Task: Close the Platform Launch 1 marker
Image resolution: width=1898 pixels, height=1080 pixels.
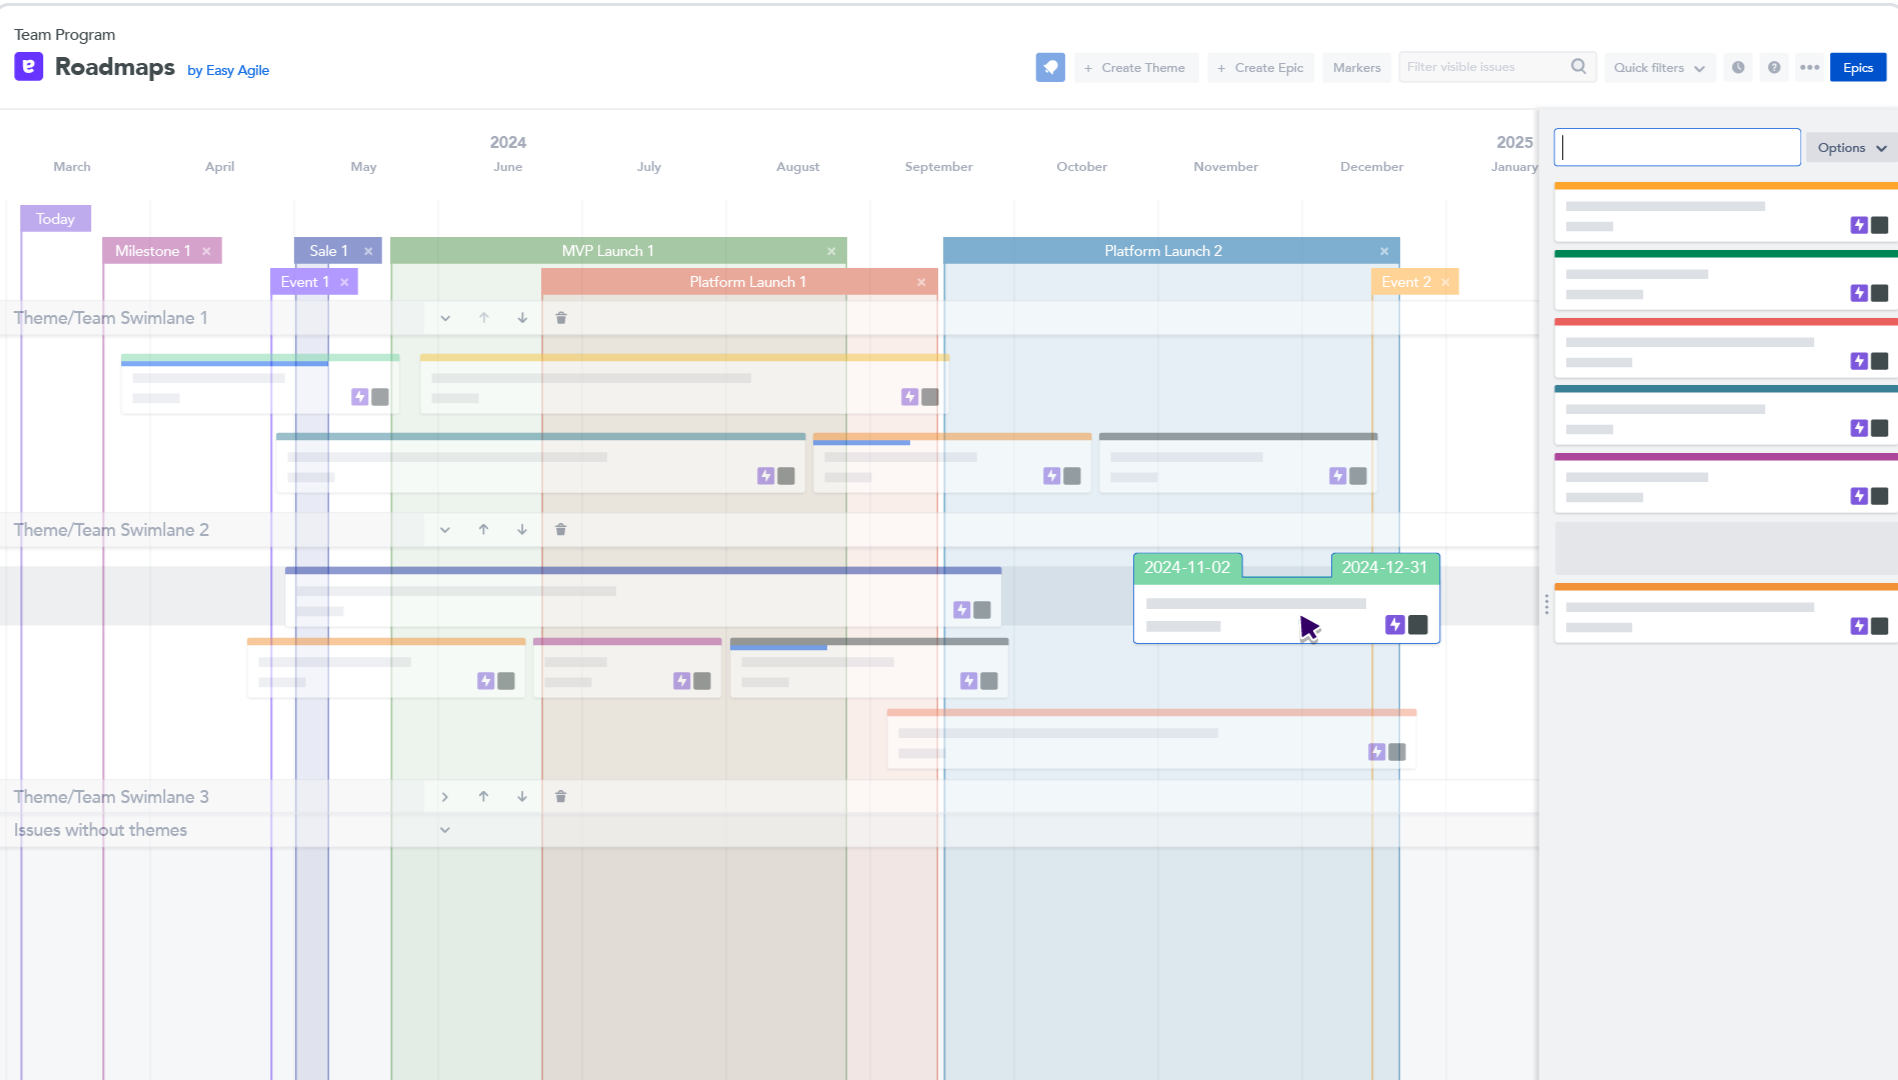Action: (x=921, y=282)
